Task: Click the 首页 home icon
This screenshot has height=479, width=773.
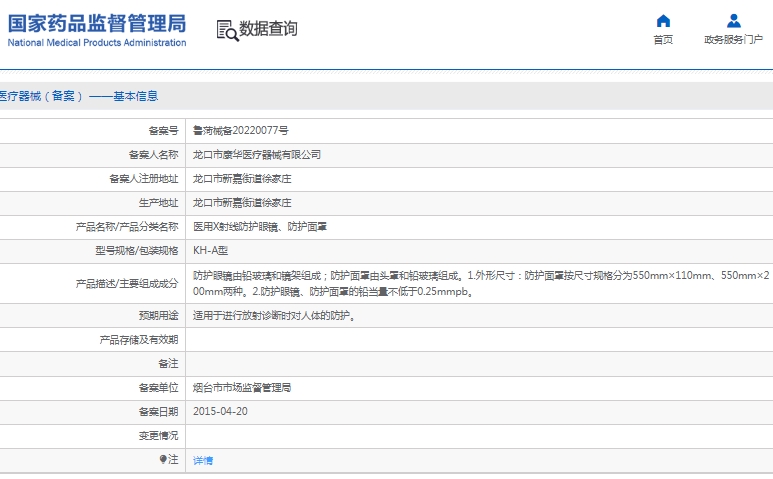Action: coord(663,21)
